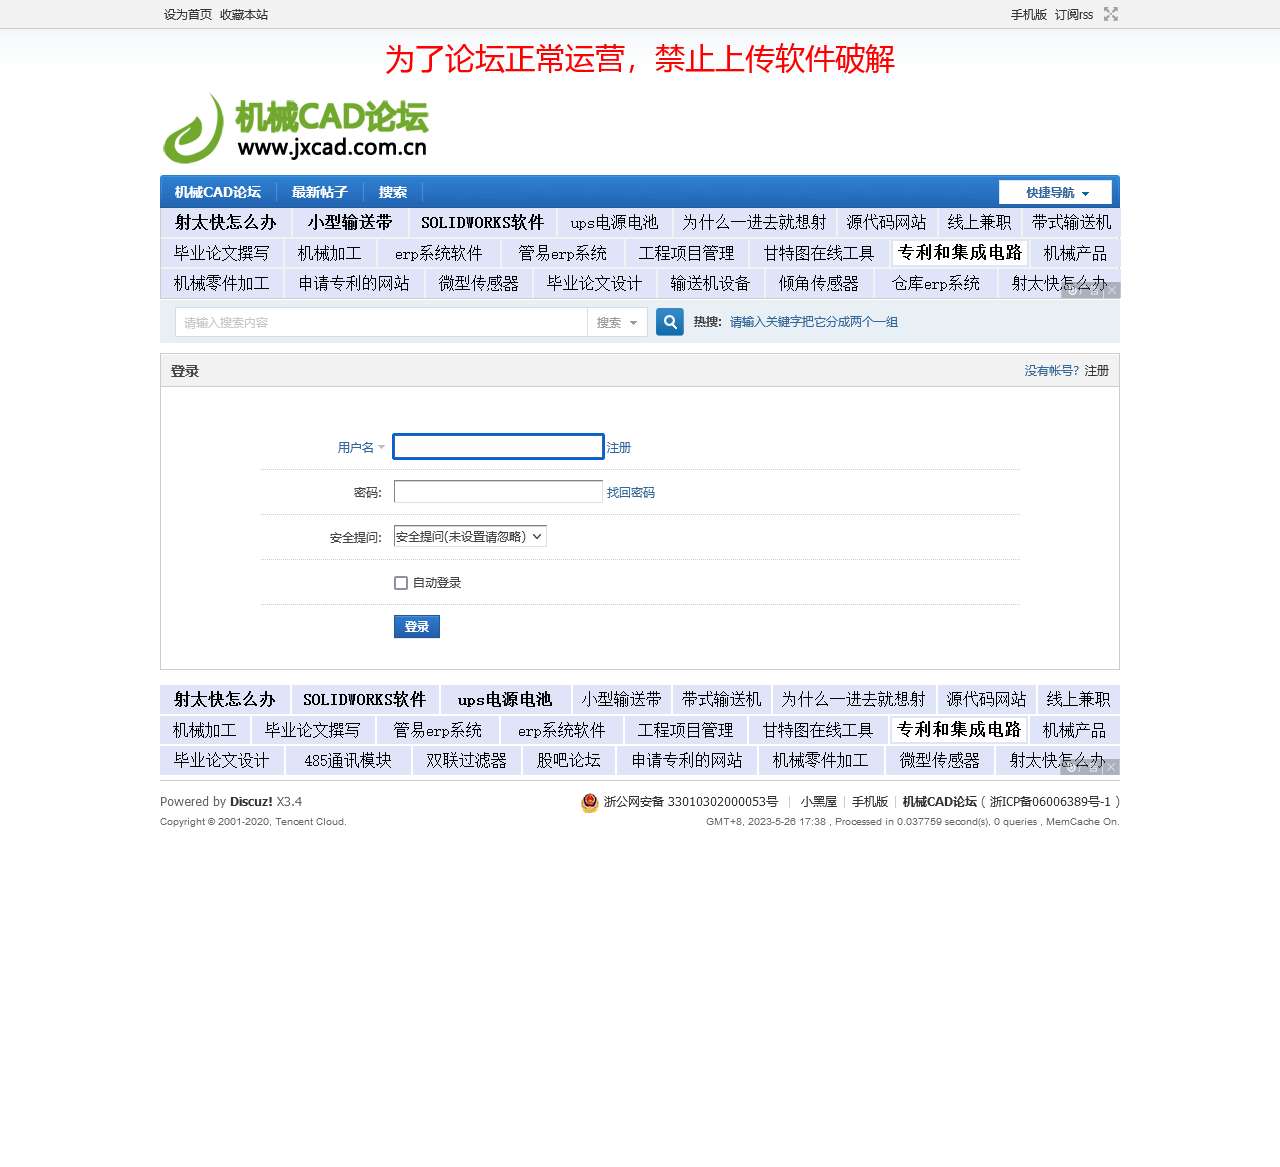
Task: Open the 搜索 navigation tab
Action: [392, 192]
